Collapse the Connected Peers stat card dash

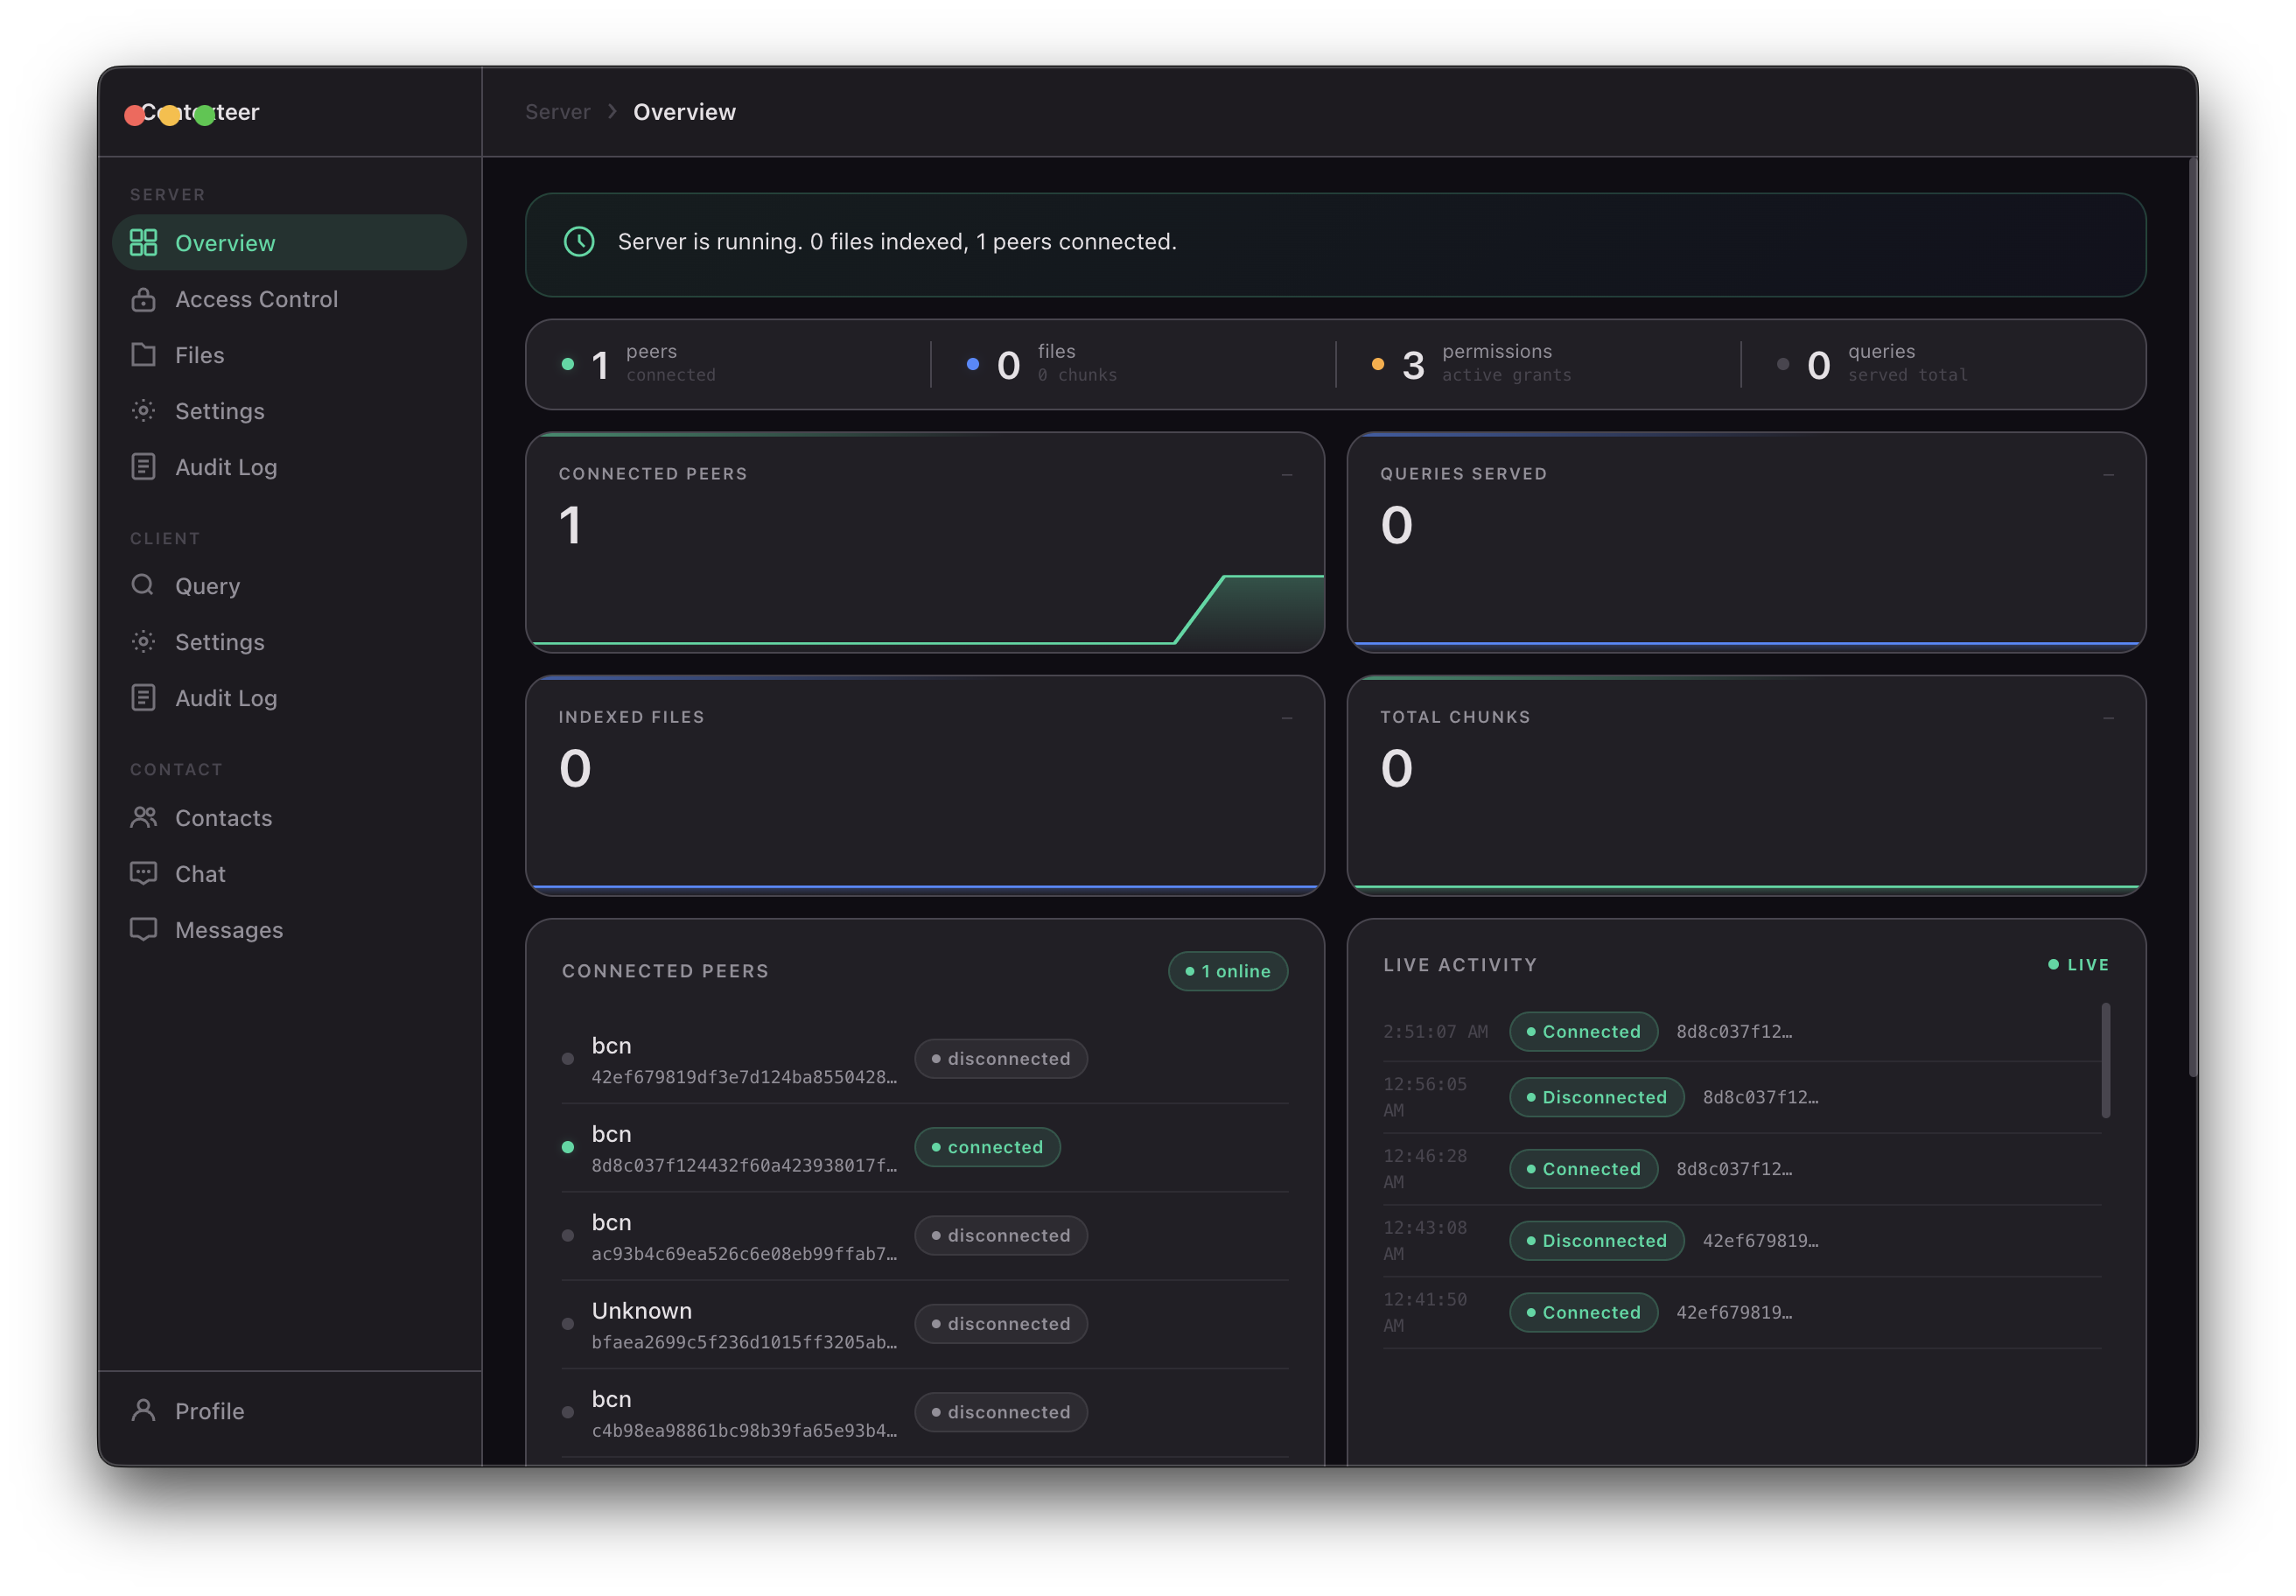(1286, 475)
